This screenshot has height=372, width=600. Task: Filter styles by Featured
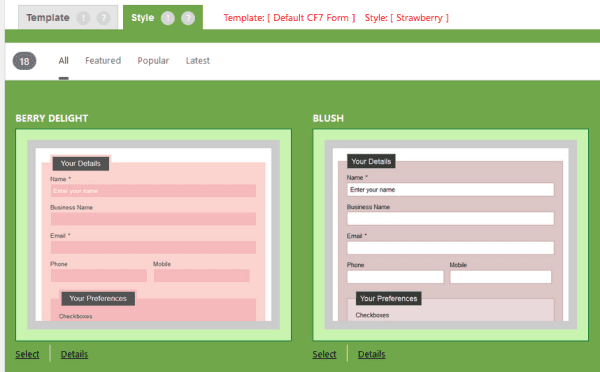103,60
